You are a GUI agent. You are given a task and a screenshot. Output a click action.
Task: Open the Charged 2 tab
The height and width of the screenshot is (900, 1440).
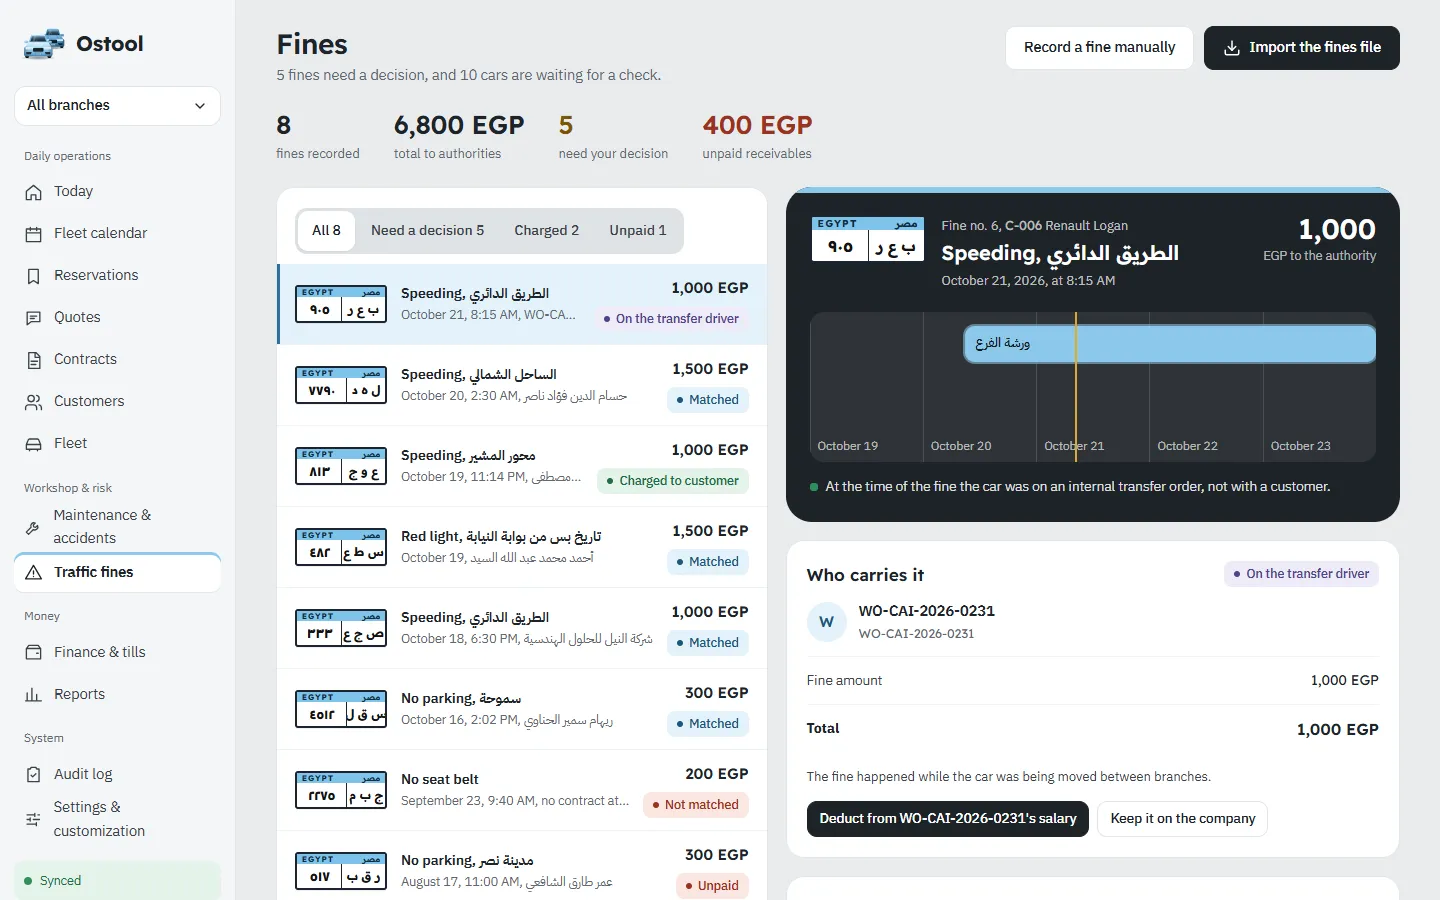click(546, 231)
